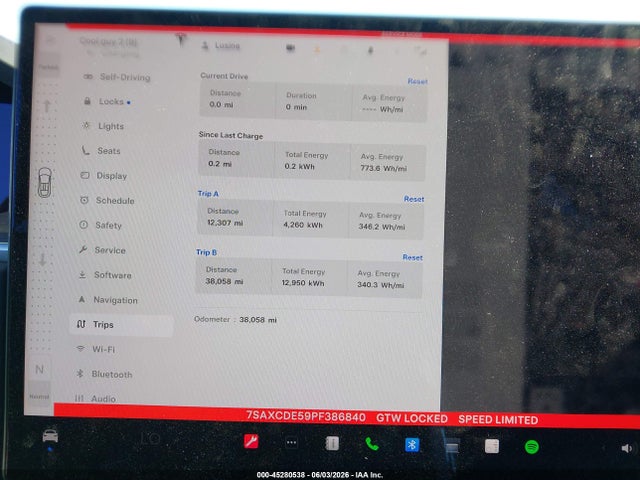Reset the Current Drive stats

pyautogui.click(x=418, y=81)
